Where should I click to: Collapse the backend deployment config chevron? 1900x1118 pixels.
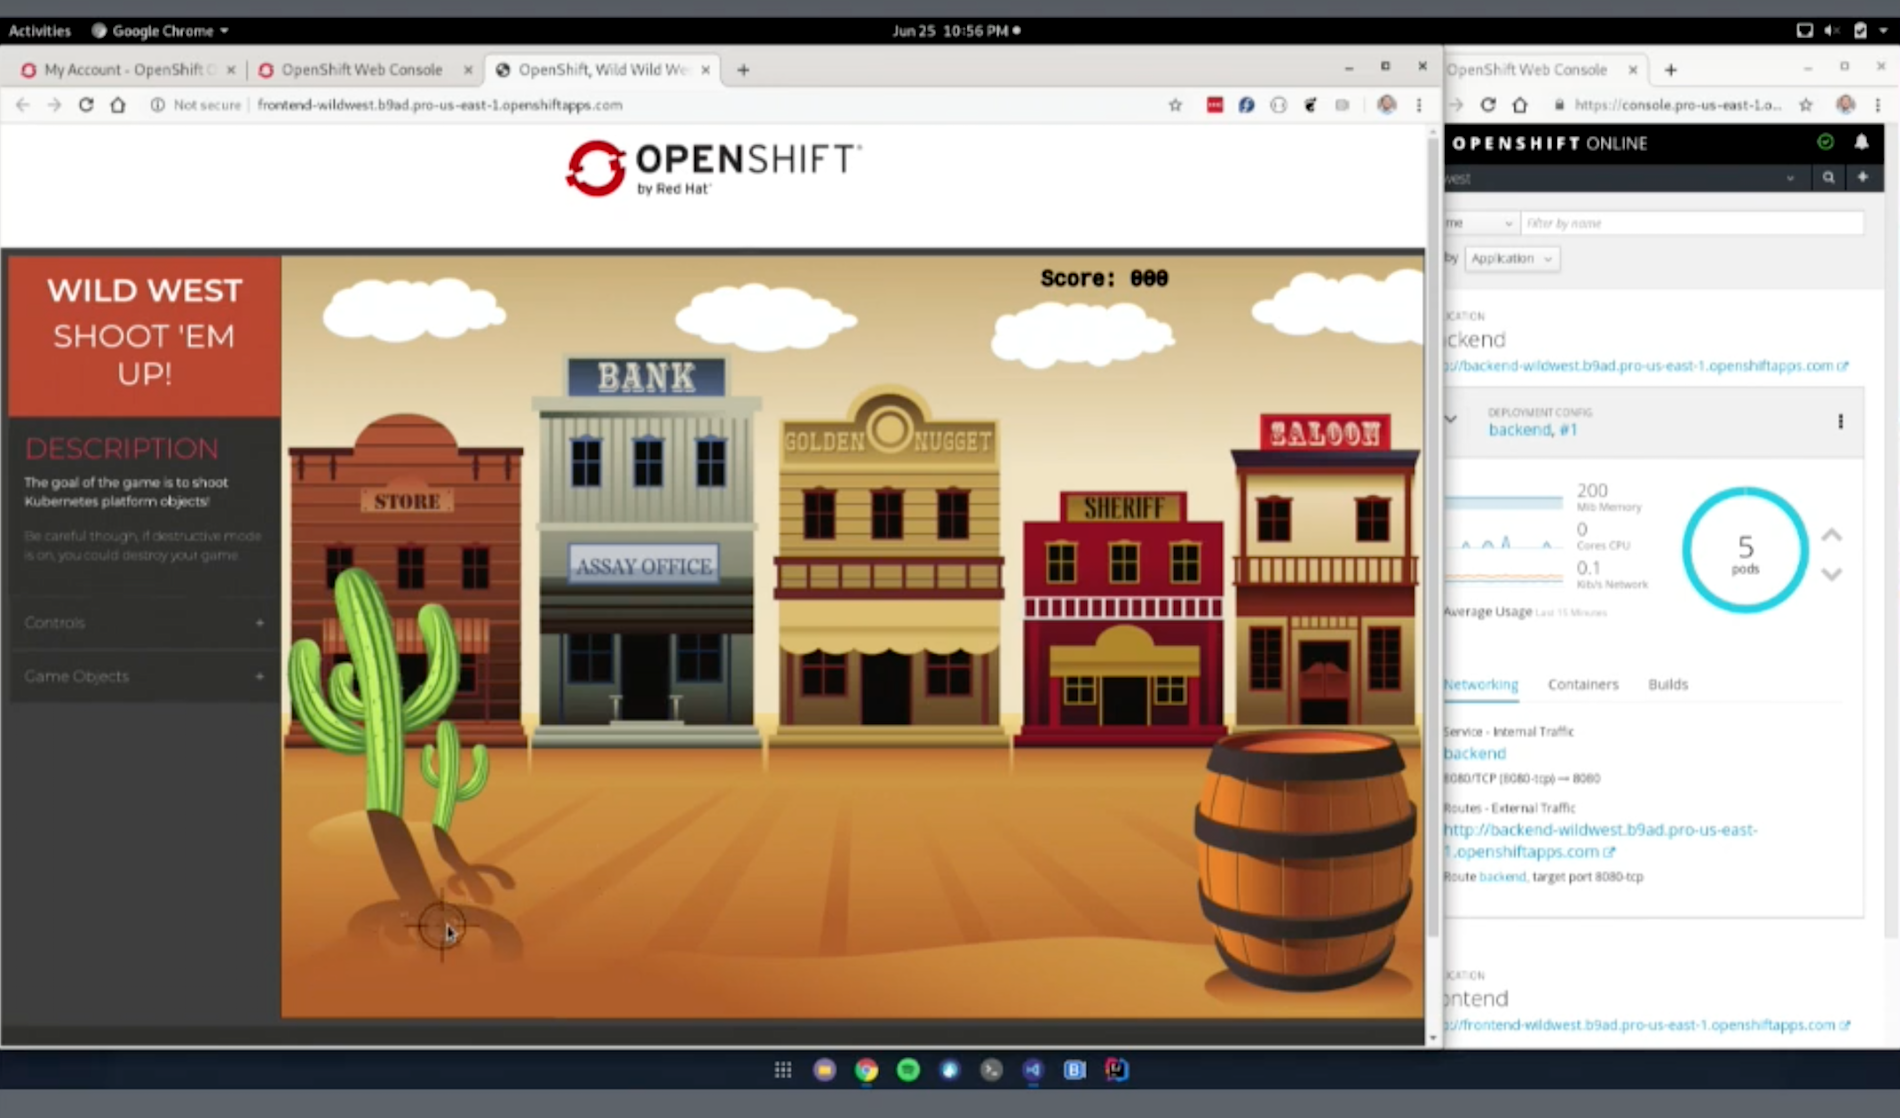tap(1451, 420)
